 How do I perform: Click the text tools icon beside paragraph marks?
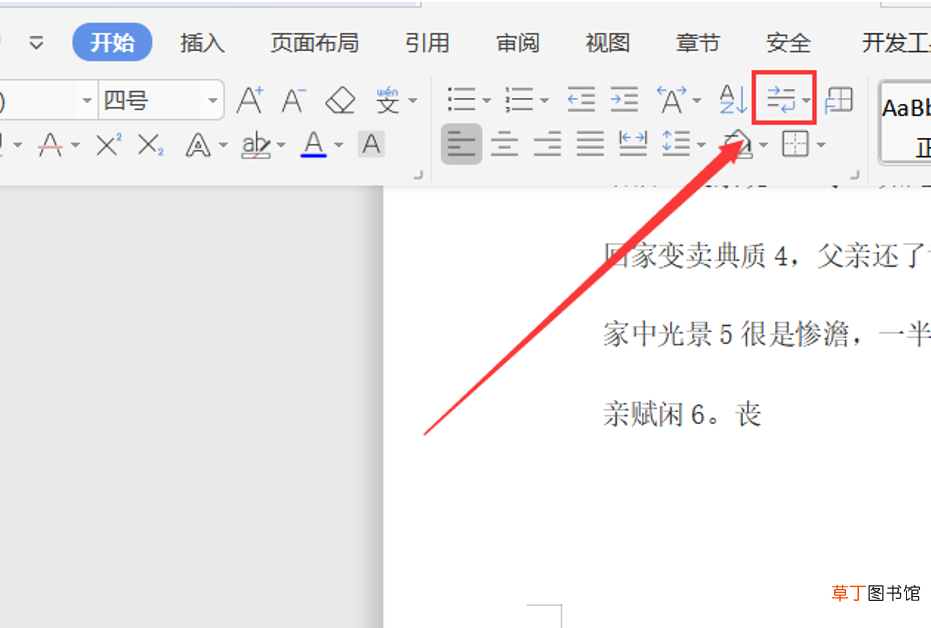[x=839, y=99]
